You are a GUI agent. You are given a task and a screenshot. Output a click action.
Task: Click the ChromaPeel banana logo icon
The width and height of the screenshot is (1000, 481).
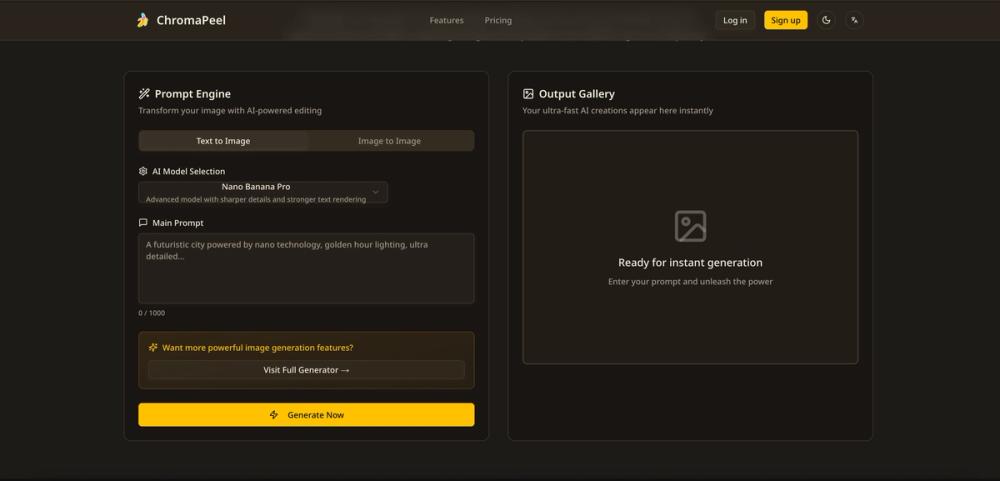[143, 20]
